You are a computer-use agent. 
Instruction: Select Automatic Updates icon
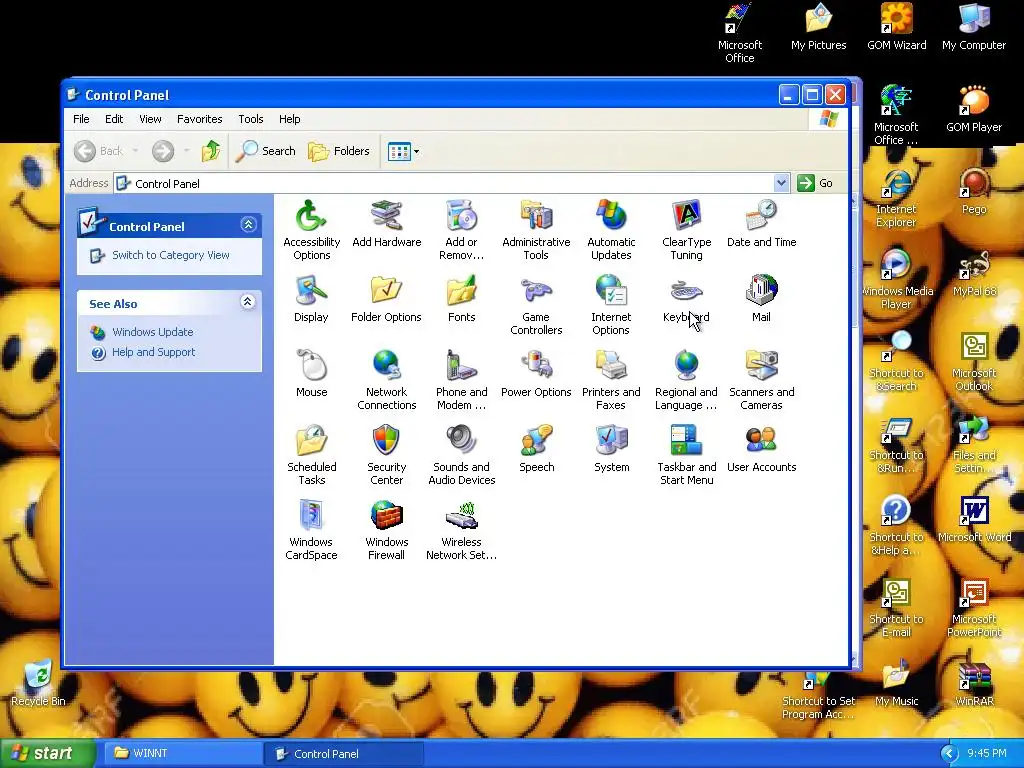[x=611, y=230]
